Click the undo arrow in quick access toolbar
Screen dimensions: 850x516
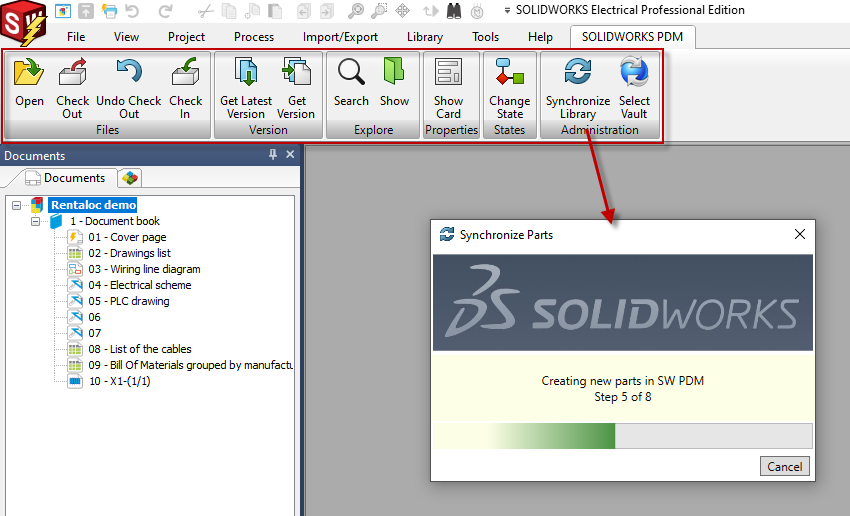point(132,11)
